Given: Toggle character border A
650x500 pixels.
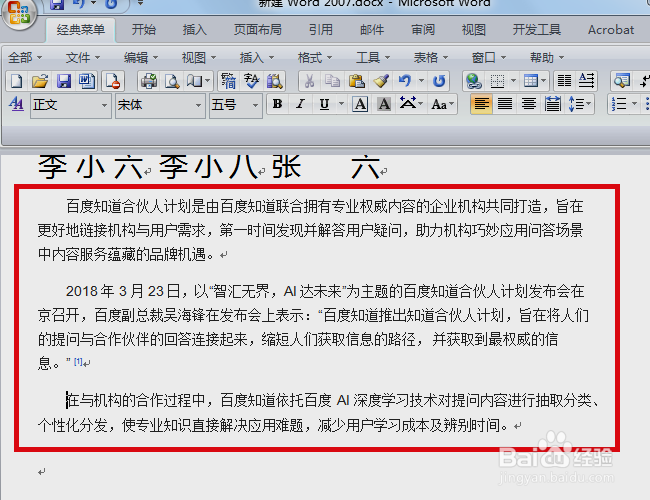Looking at the screenshot, I should (x=360, y=104).
